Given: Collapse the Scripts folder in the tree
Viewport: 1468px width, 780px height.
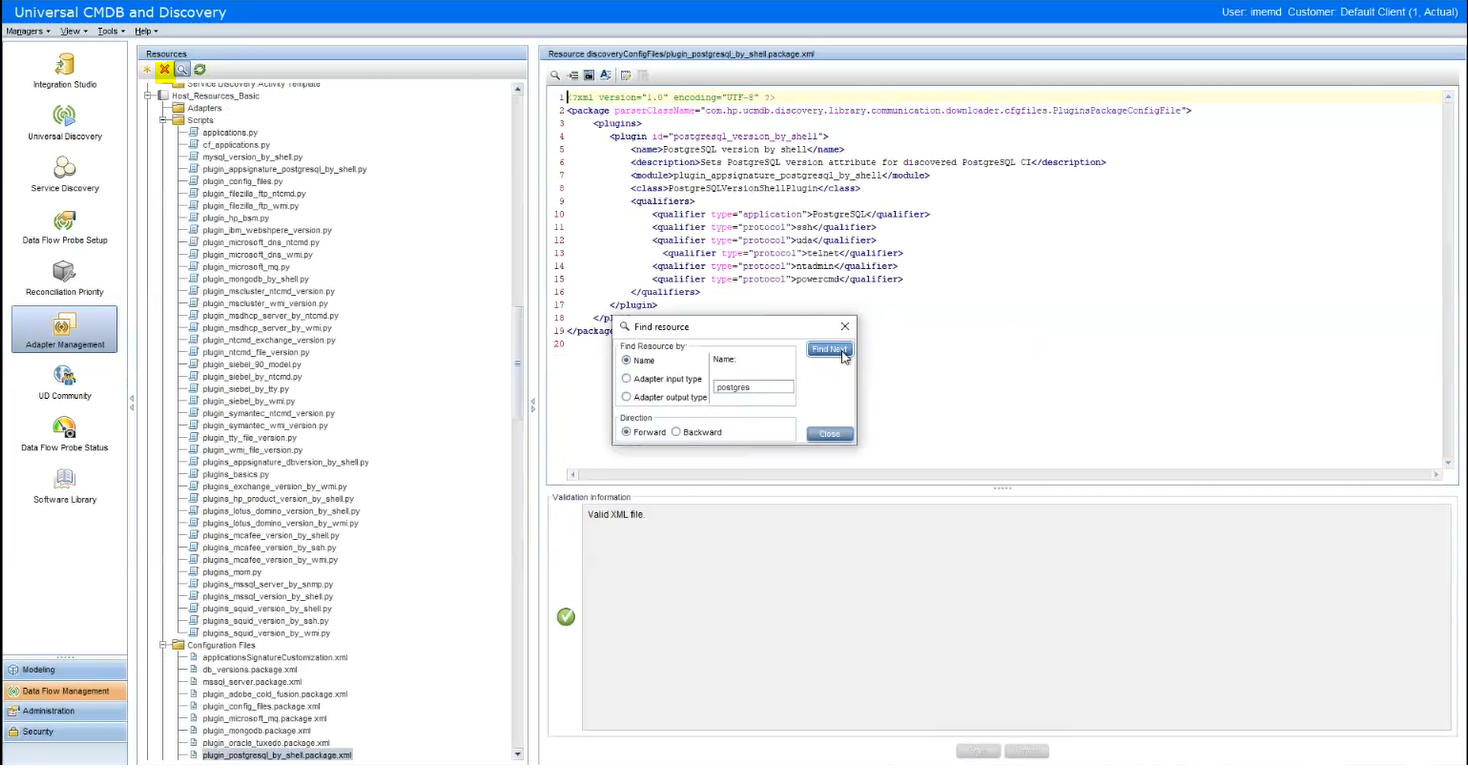Looking at the screenshot, I should click(163, 120).
